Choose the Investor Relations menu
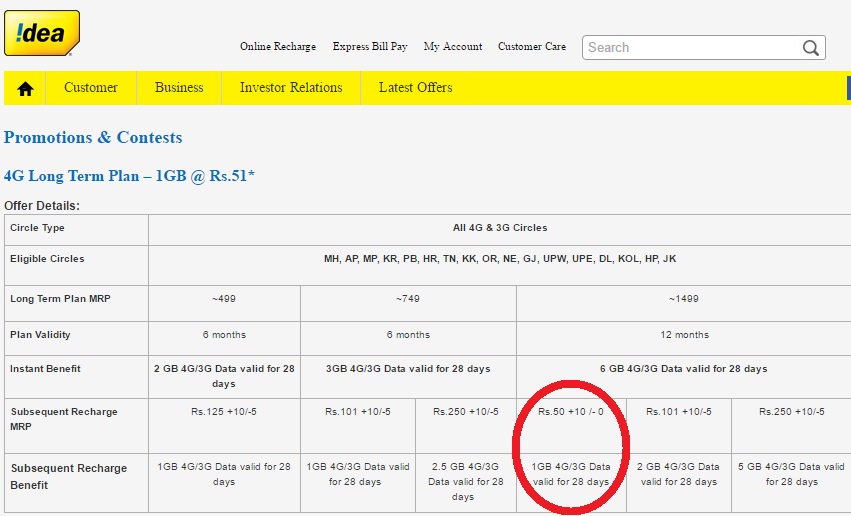Viewport: 851px width, 516px height. click(x=291, y=88)
